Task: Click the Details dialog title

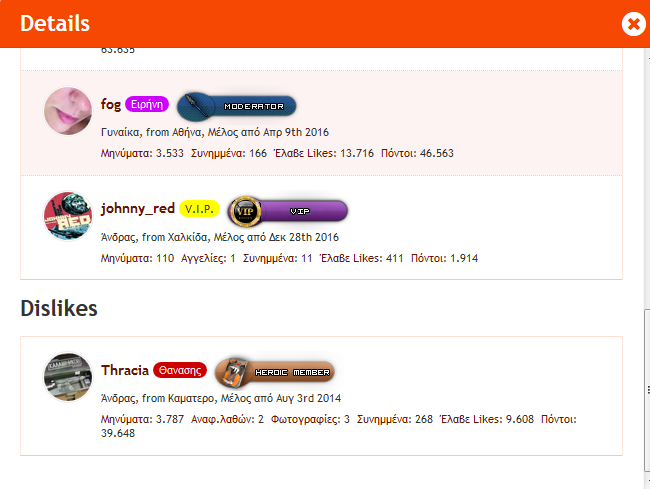Action: coord(55,24)
